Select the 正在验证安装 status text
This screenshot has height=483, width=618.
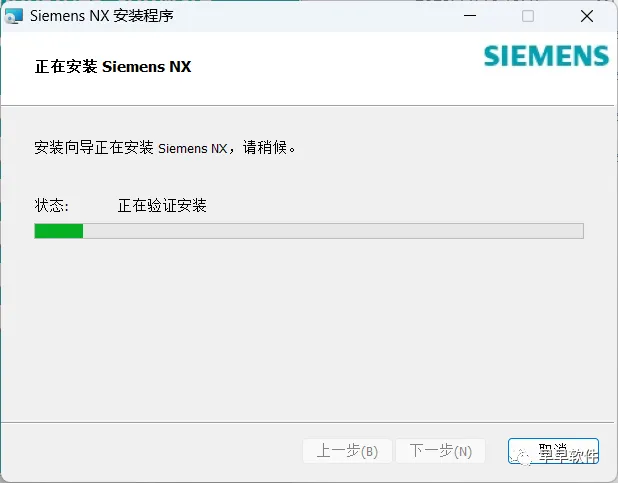162,205
